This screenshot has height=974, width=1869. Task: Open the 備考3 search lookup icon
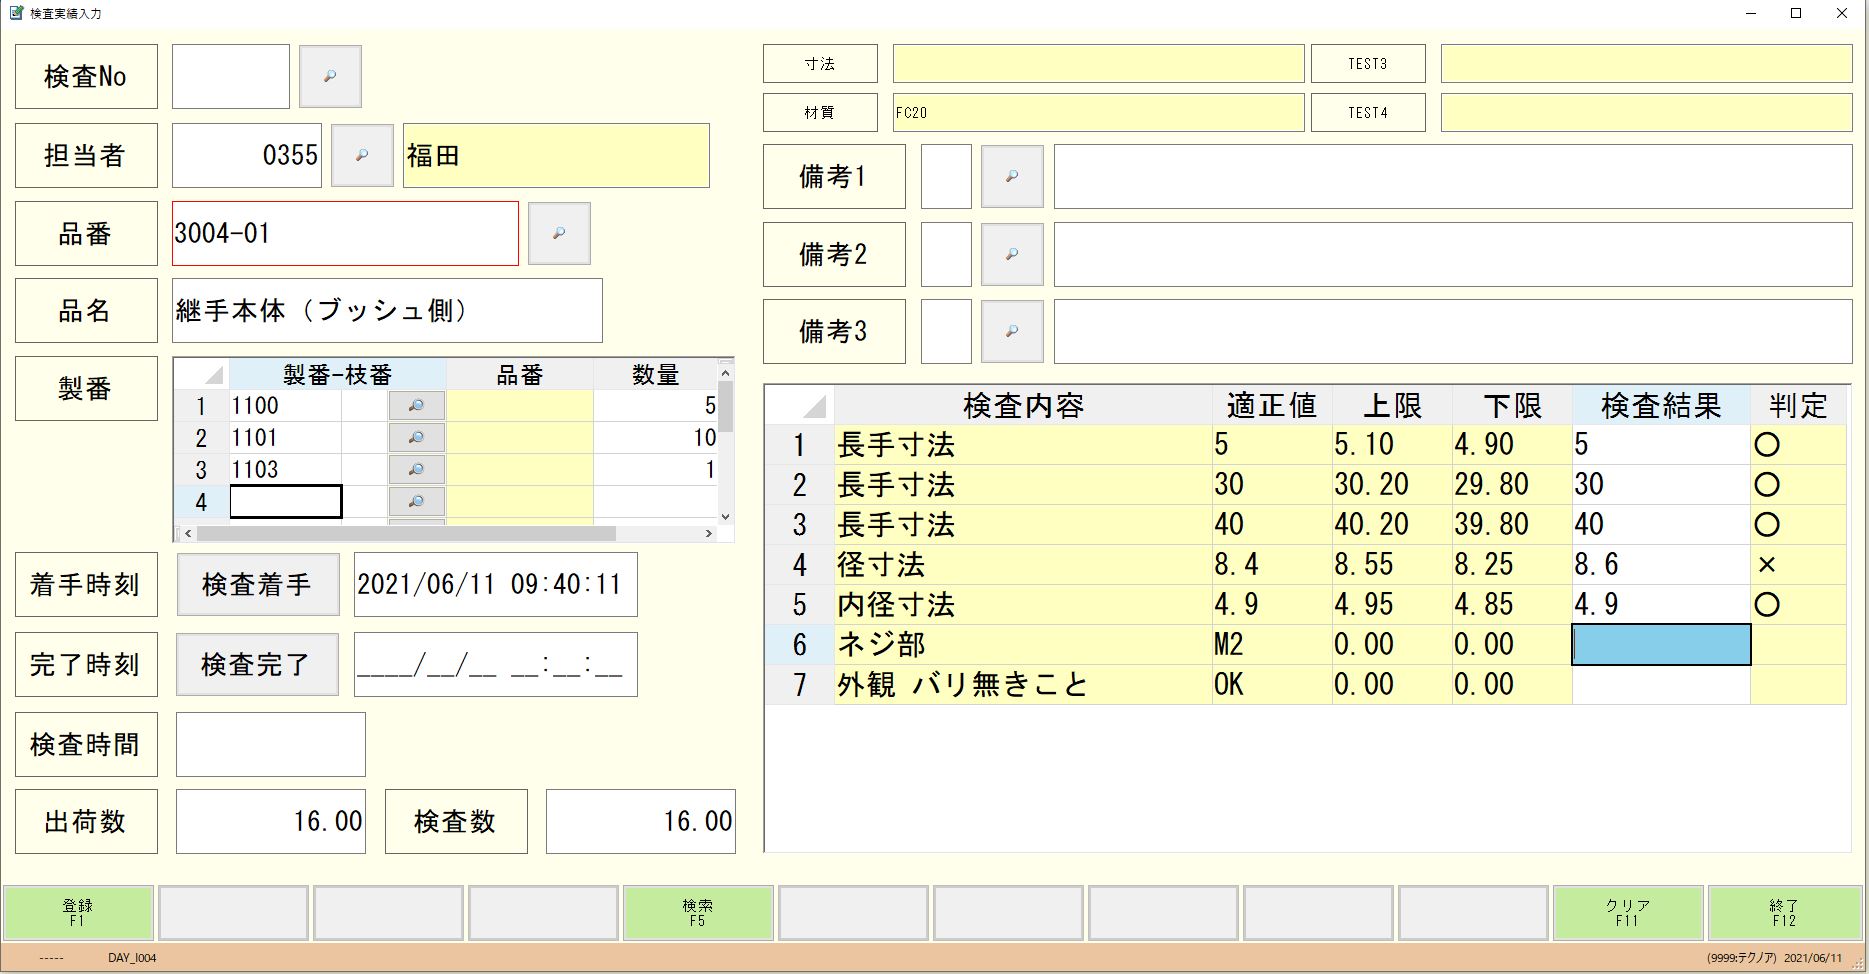click(x=1012, y=331)
